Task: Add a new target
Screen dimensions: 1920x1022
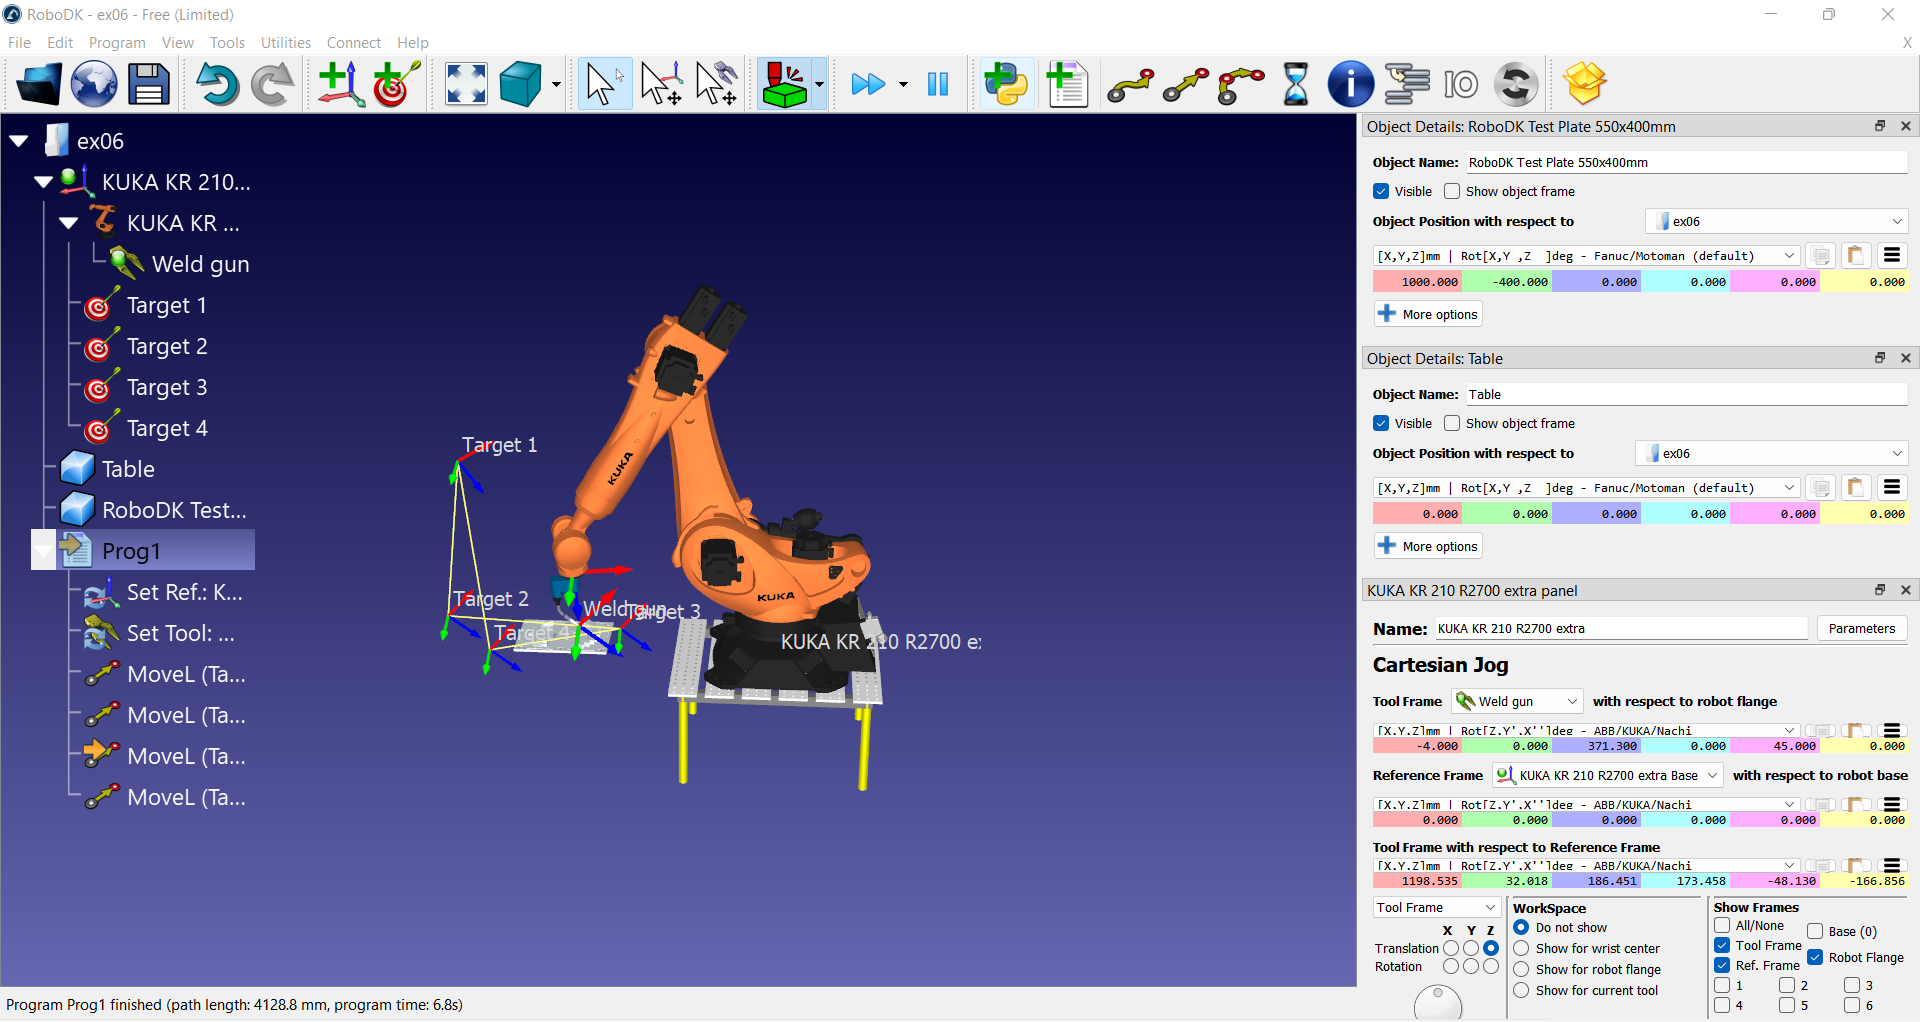Action: pyautogui.click(x=396, y=84)
